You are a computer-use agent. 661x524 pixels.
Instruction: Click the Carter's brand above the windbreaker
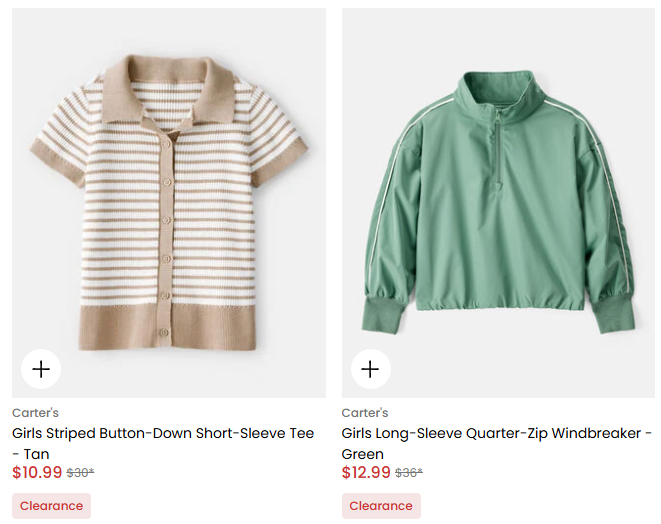pos(365,413)
